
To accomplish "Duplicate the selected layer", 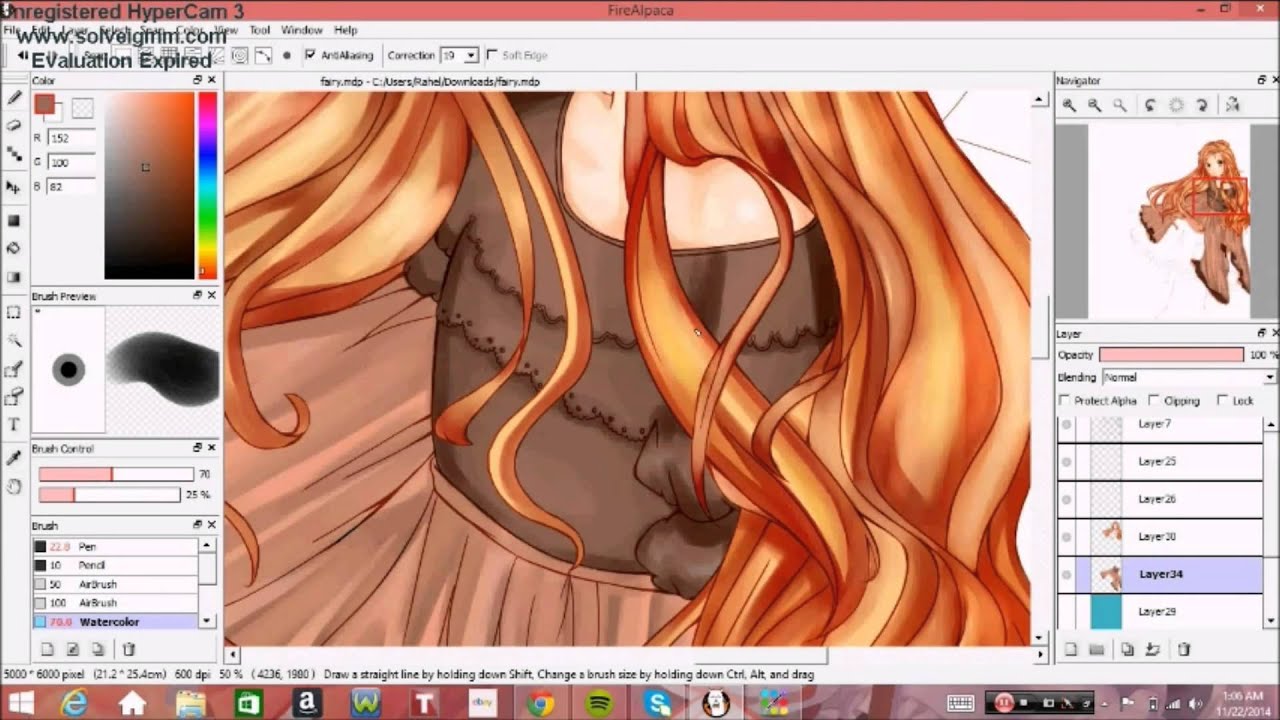I will click(1128, 649).
